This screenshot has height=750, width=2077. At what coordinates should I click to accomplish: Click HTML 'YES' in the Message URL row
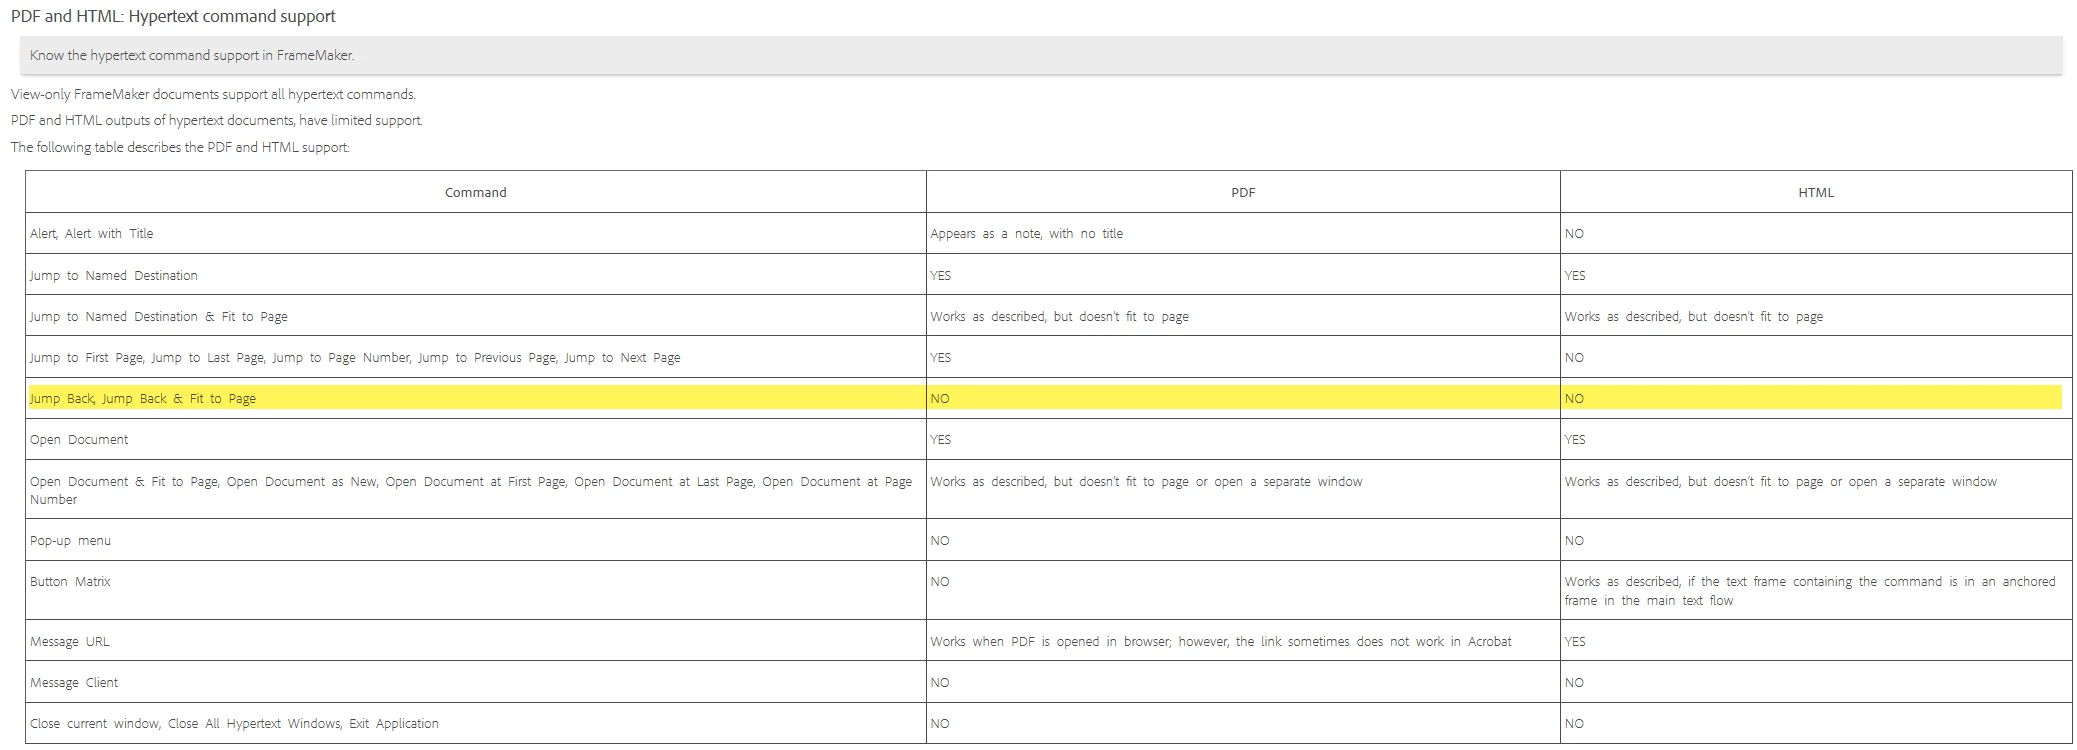1816,641
